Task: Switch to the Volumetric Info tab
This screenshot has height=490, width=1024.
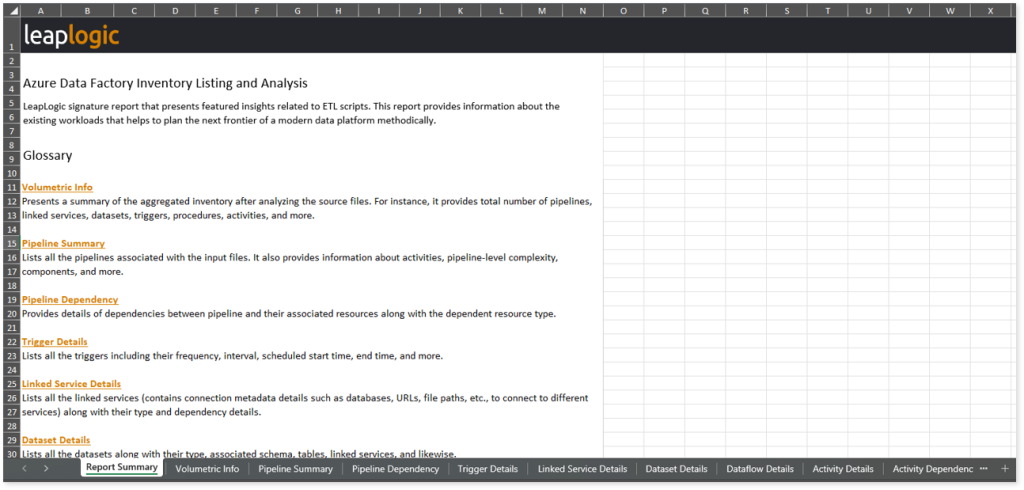Action: [x=207, y=468]
